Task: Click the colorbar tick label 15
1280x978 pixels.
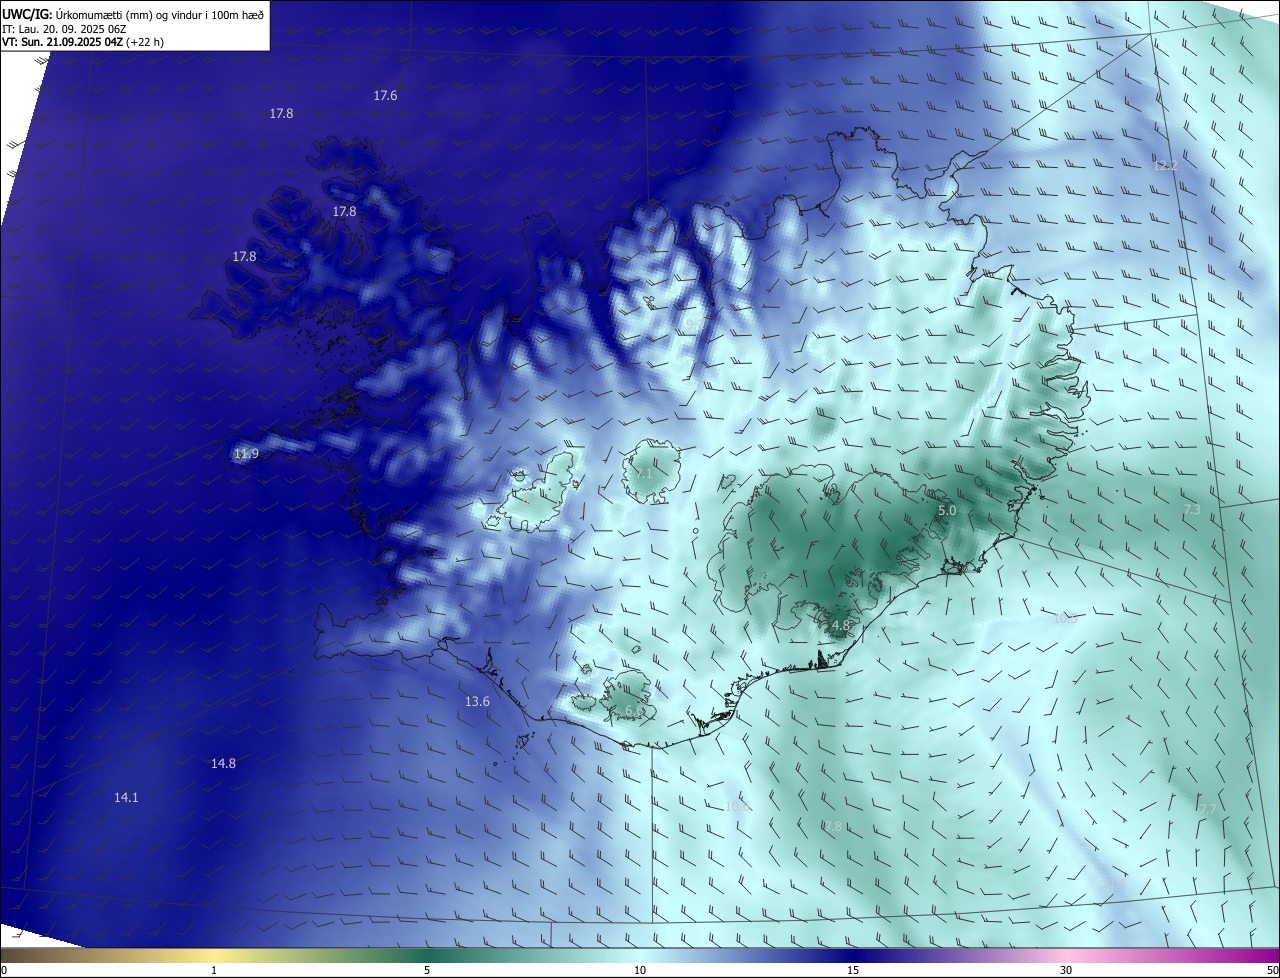Action: point(853,971)
